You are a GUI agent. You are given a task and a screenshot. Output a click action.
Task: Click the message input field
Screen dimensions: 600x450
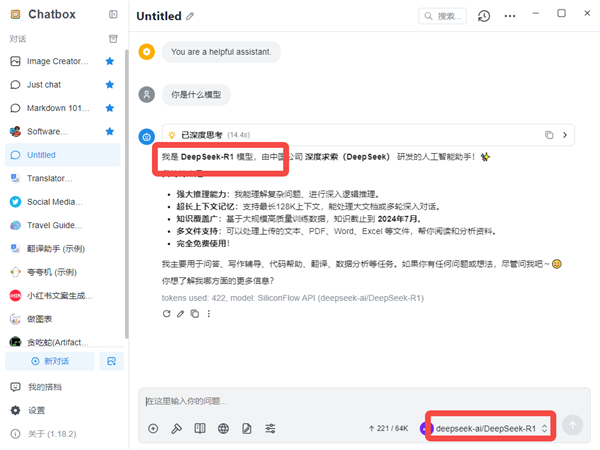pyautogui.click(x=364, y=401)
